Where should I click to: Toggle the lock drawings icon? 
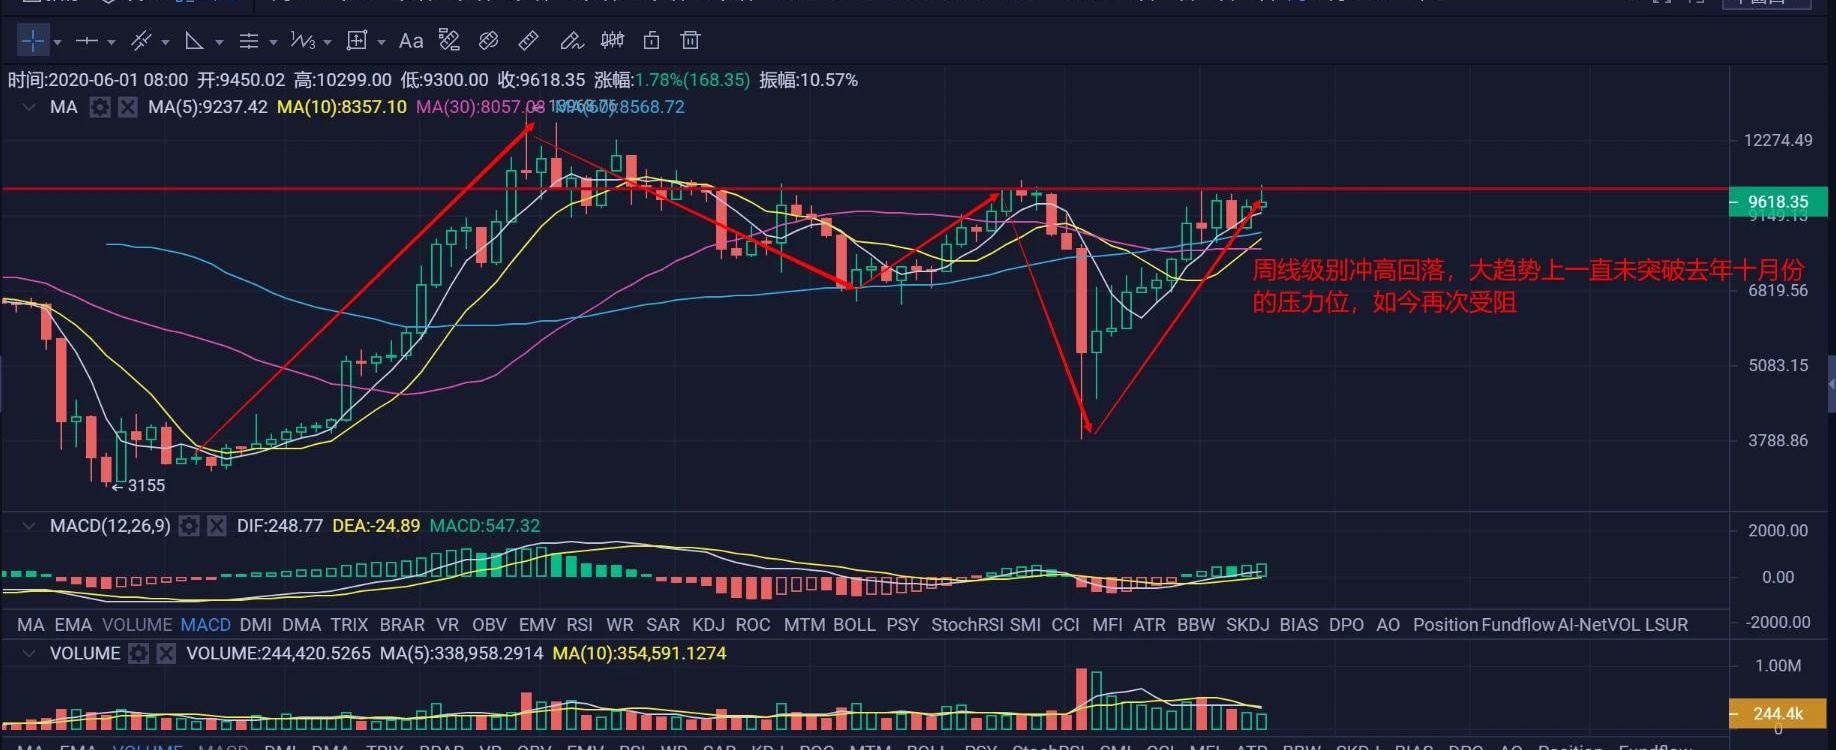click(651, 41)
